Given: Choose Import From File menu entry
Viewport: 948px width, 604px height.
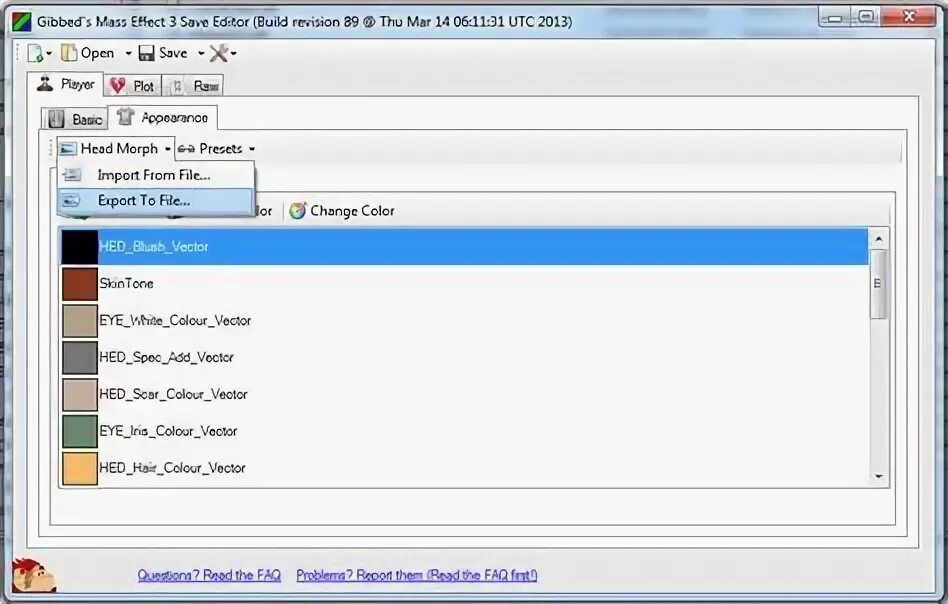Looking at the screenshot, I should coord(156,175).
